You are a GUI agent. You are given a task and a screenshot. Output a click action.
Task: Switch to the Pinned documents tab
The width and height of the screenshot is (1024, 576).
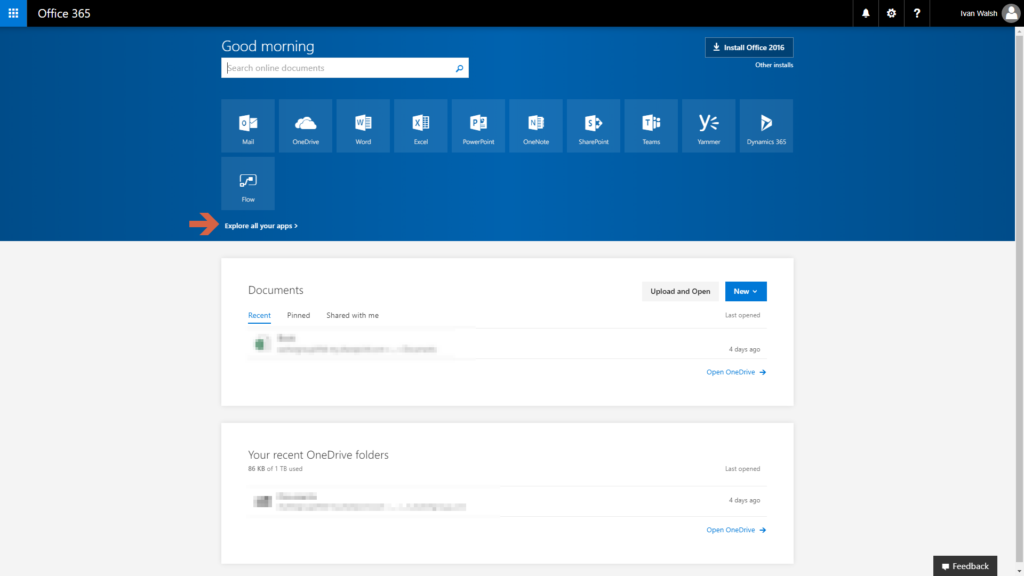pos(298,315)
